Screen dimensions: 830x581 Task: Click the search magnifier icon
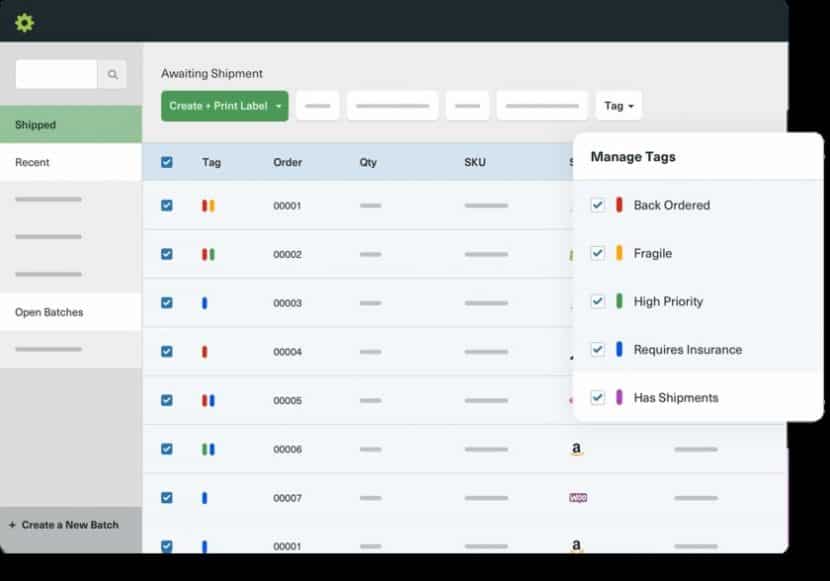pyautogui.click(x=112, y=73)
